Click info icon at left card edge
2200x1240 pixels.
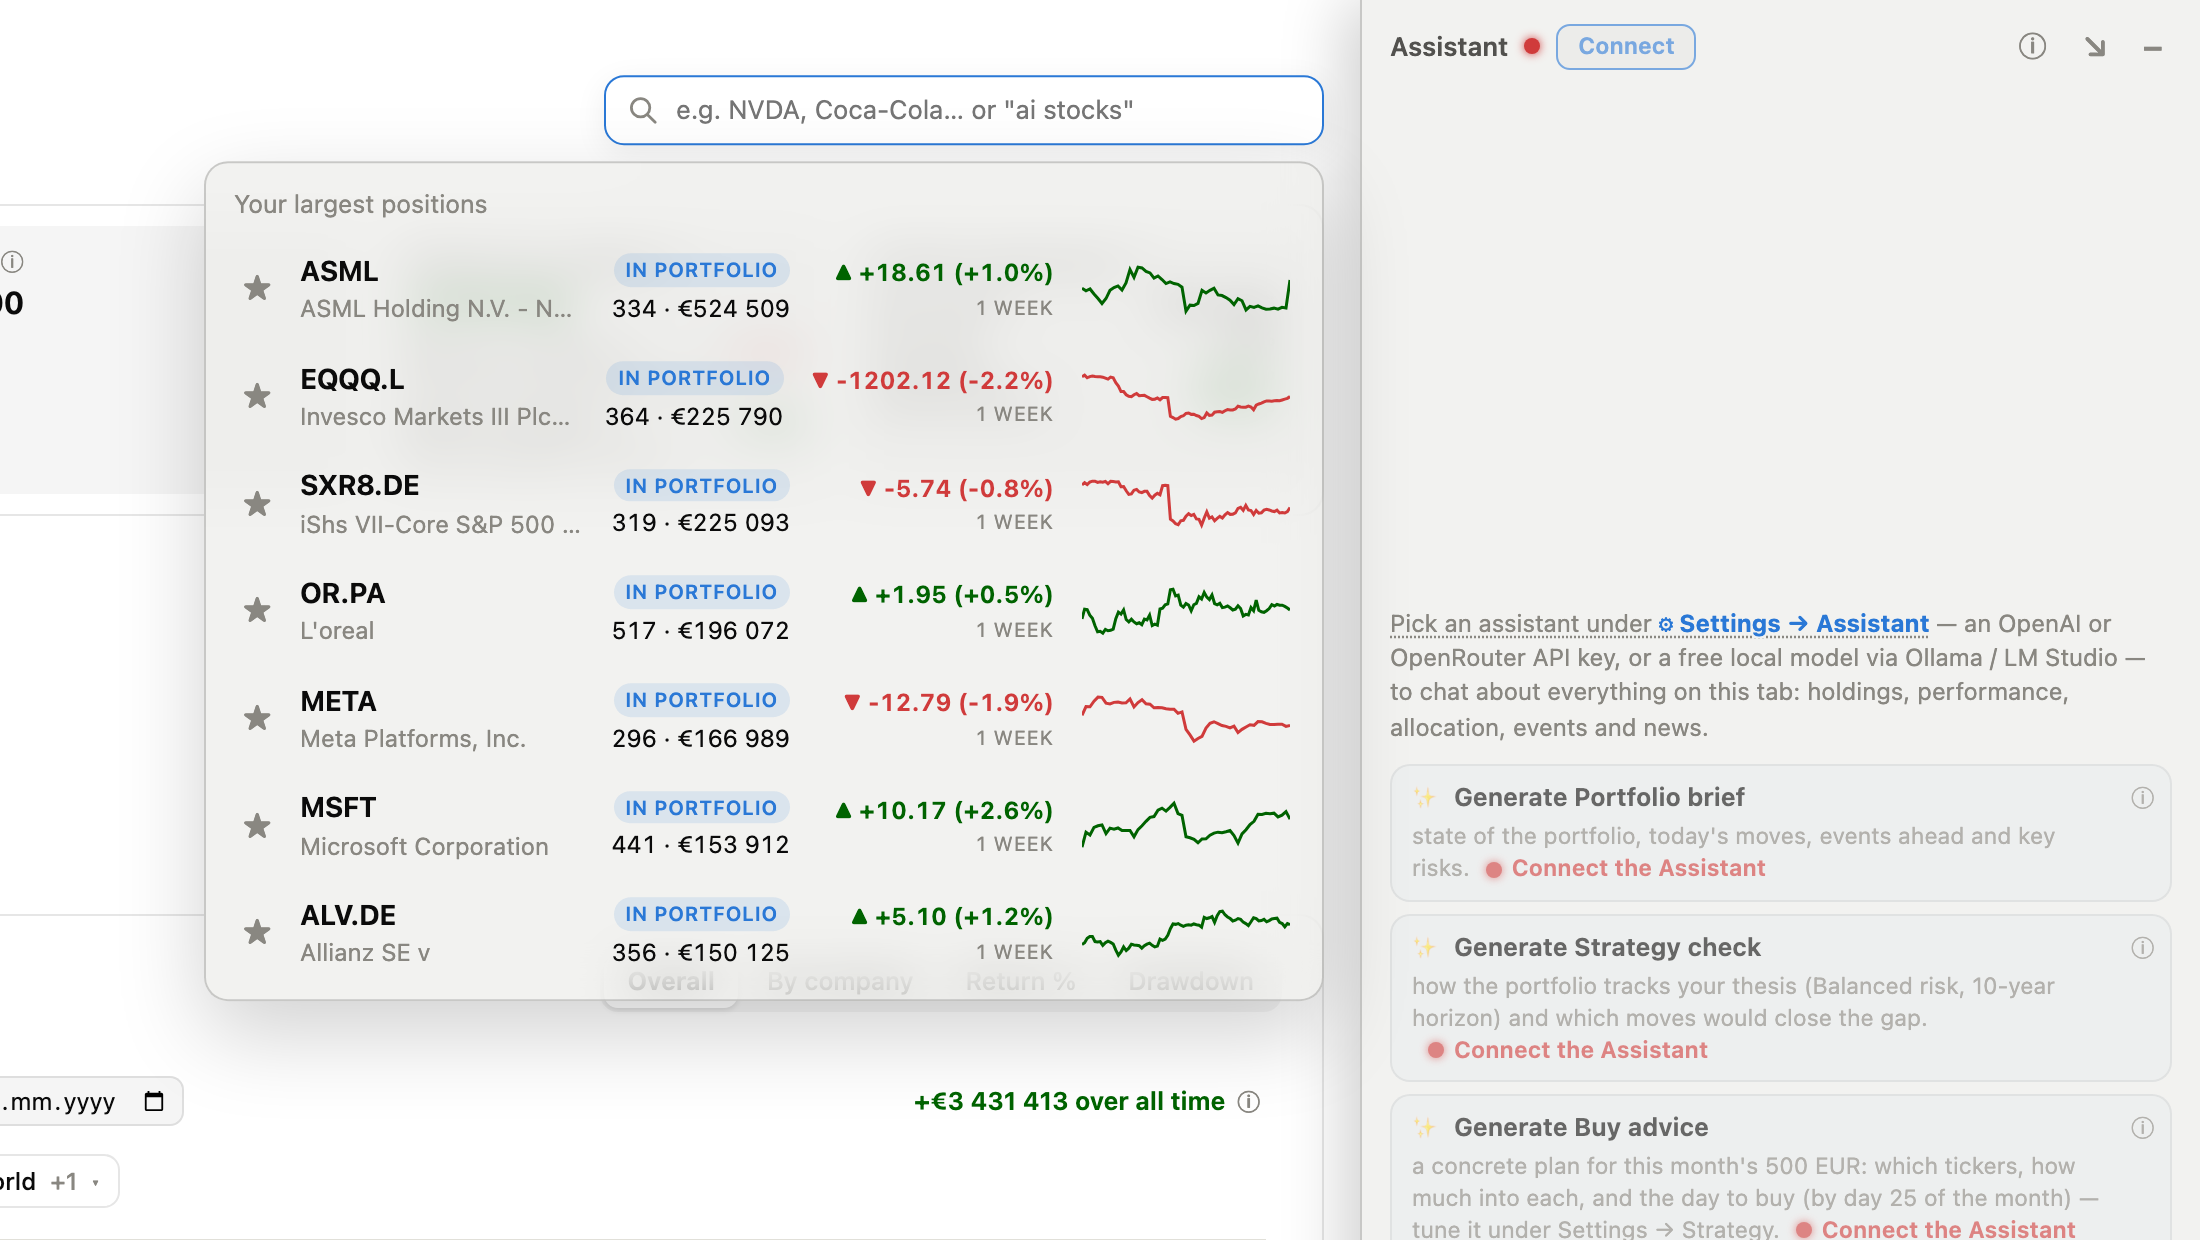pyautogui.click(x=12, y=262)
